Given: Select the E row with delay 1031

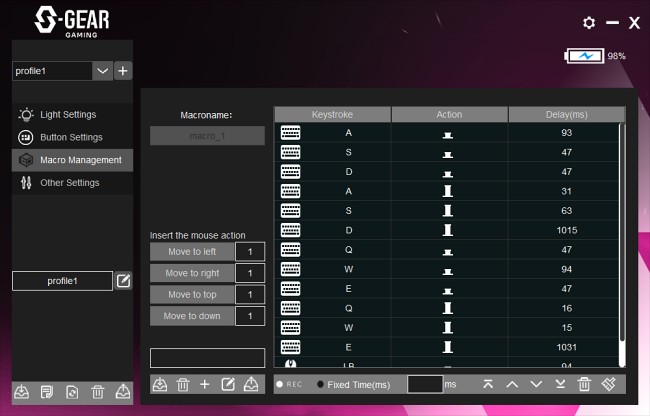Looking at the screenshot, I should point(447,347).
